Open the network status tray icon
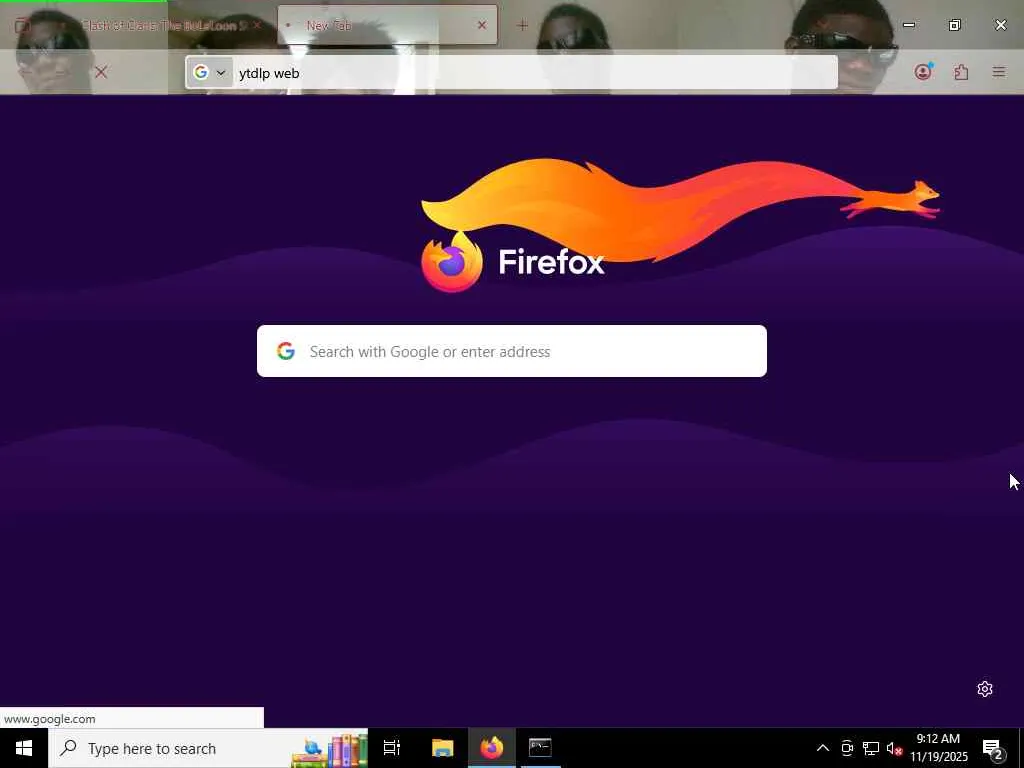This screenshot has width=1024, height=768. click(871, 748)
